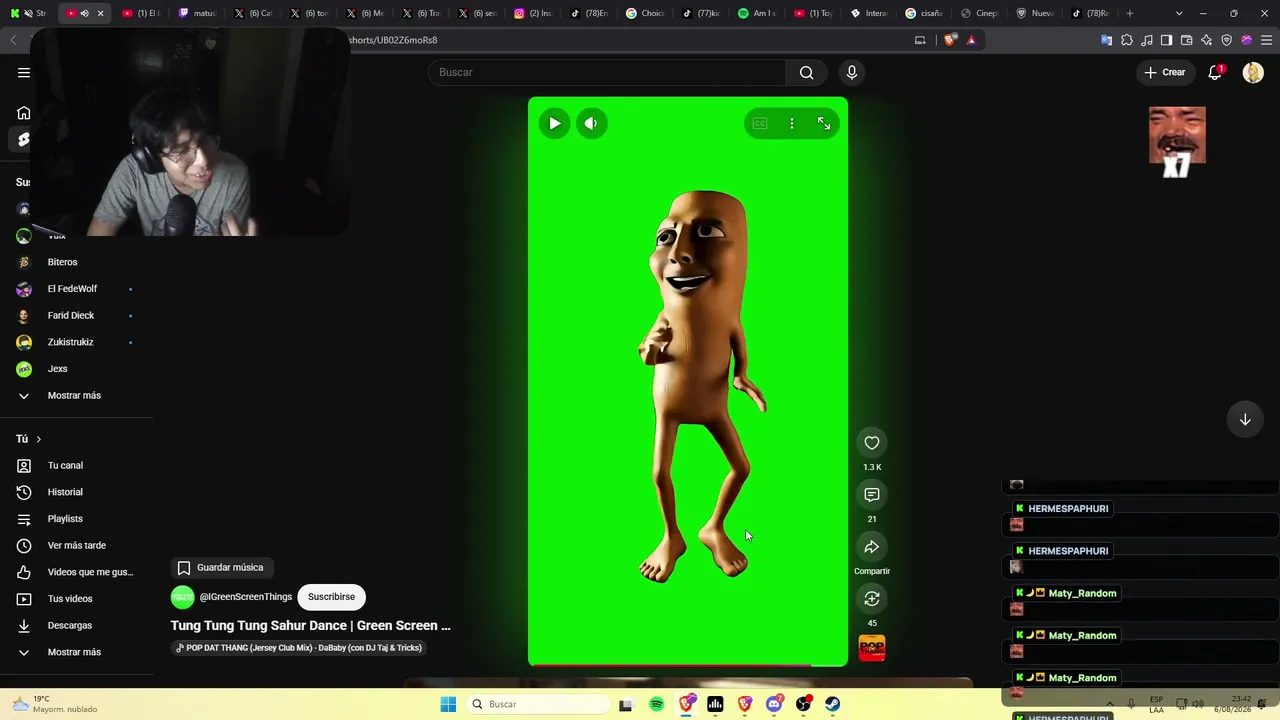
Task: Open Discord from the taskbar
Action: click(774, 704)
